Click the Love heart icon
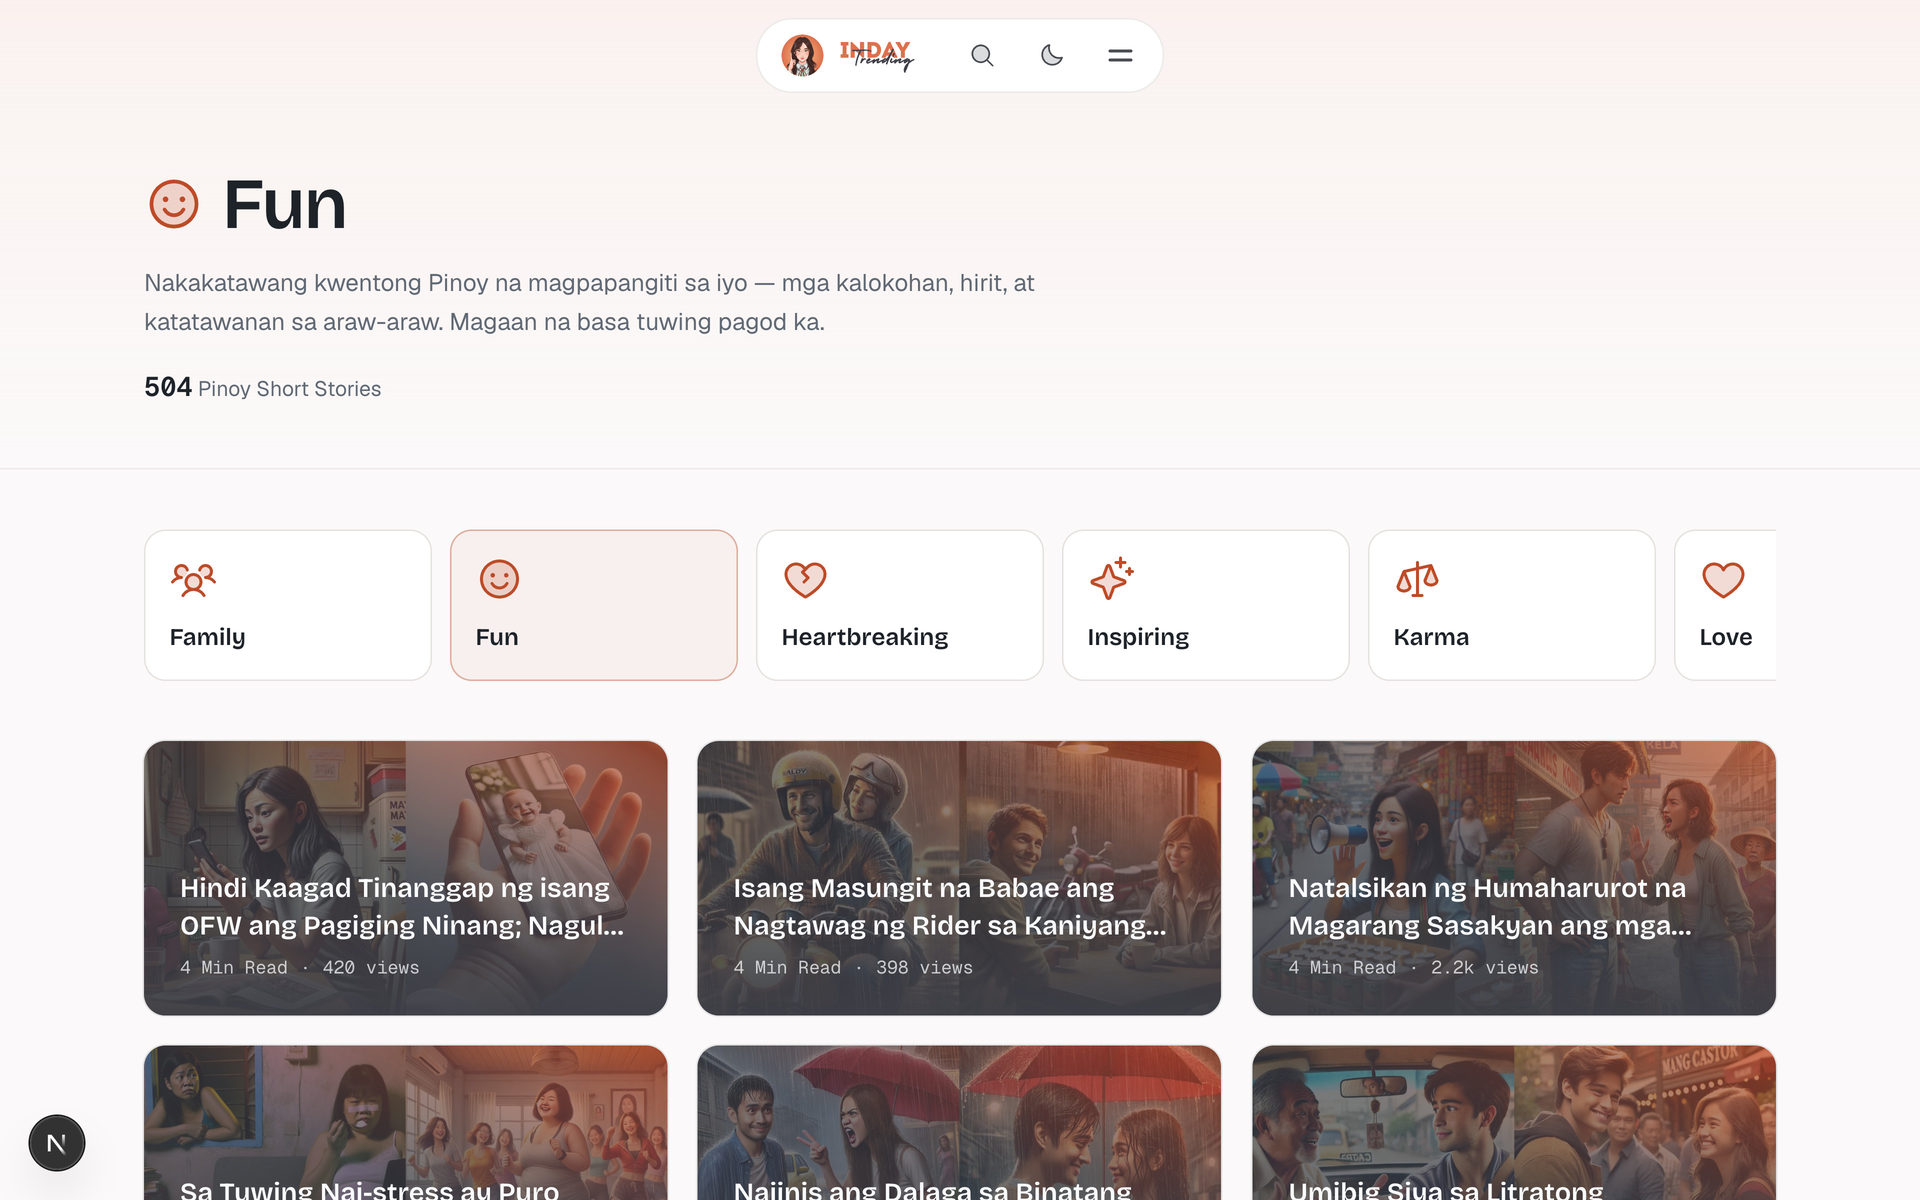The image size is (1920, 1200). 1723,579
